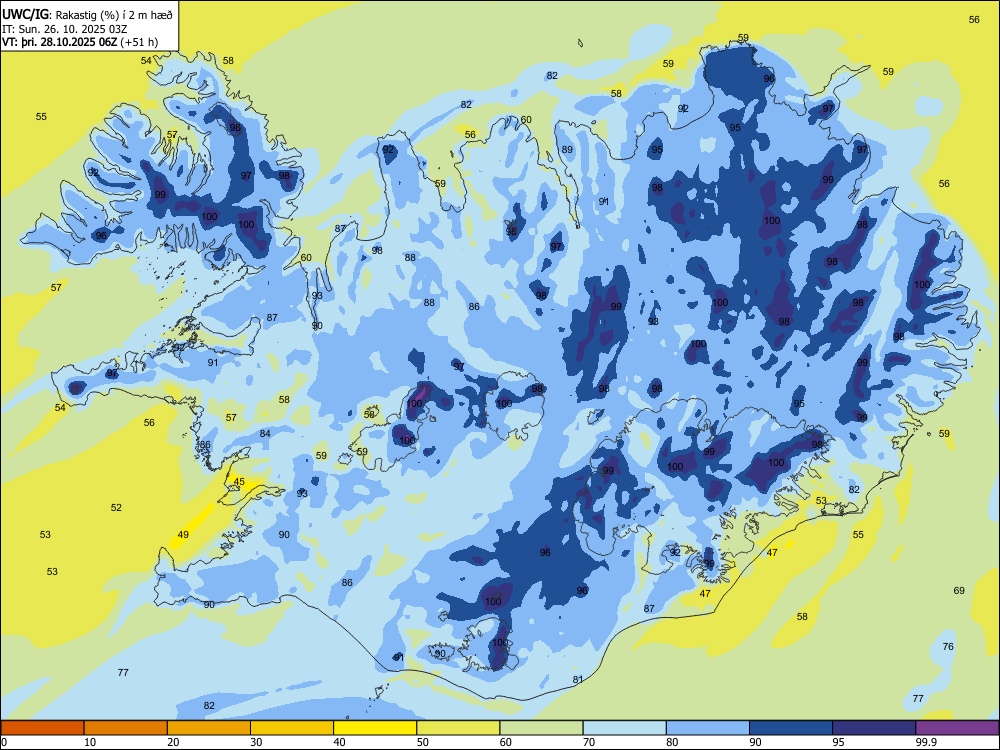This screenshot has height=750, width=1000.
Task: Click the purple legend swatch above 99.9
Action: [957, 728]
